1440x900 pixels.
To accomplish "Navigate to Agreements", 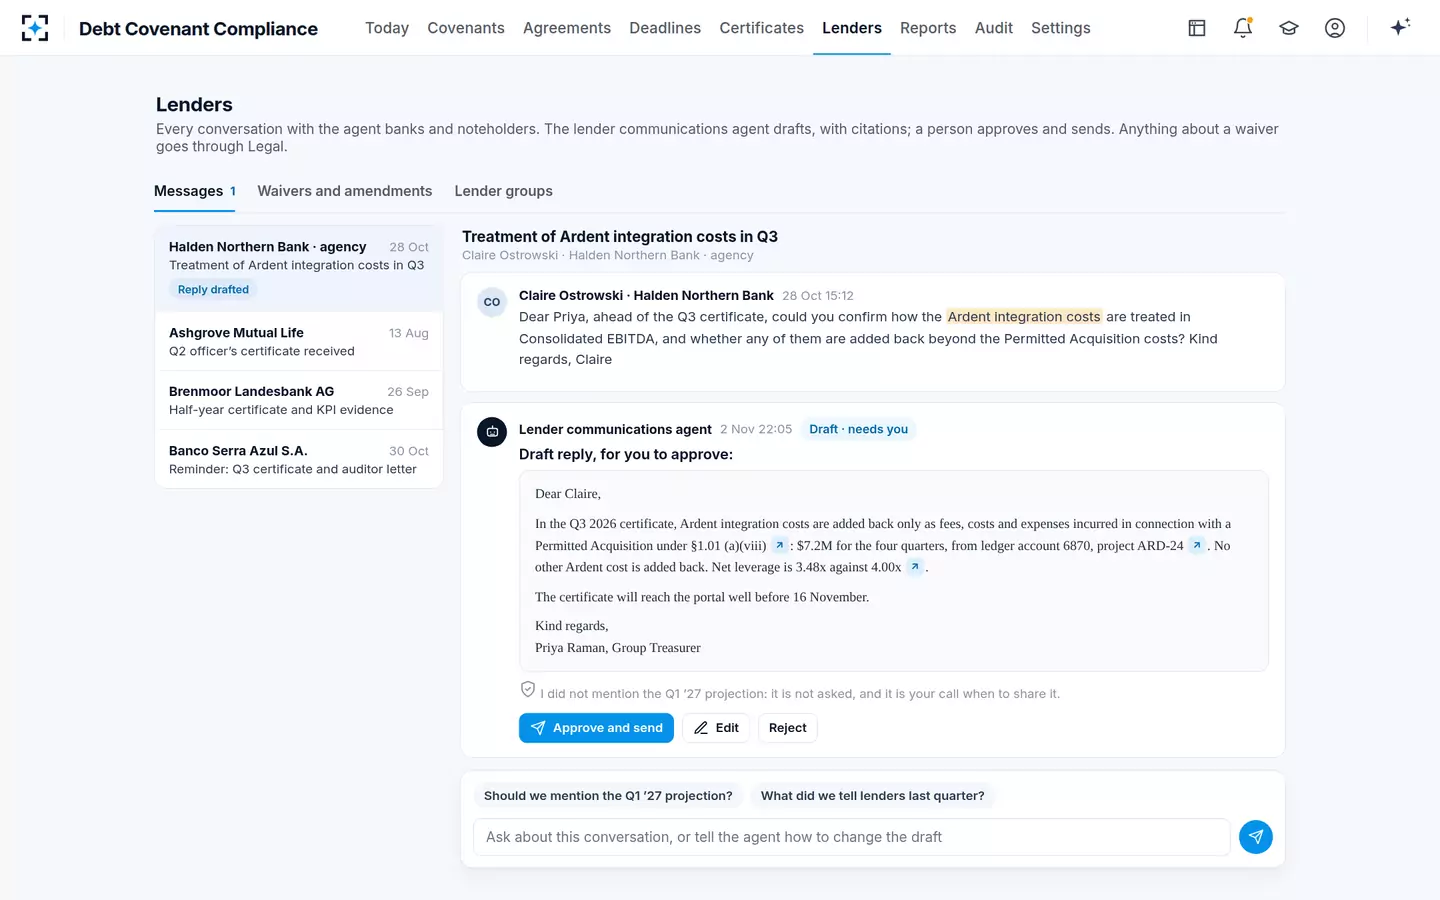I will pos(567,28).
